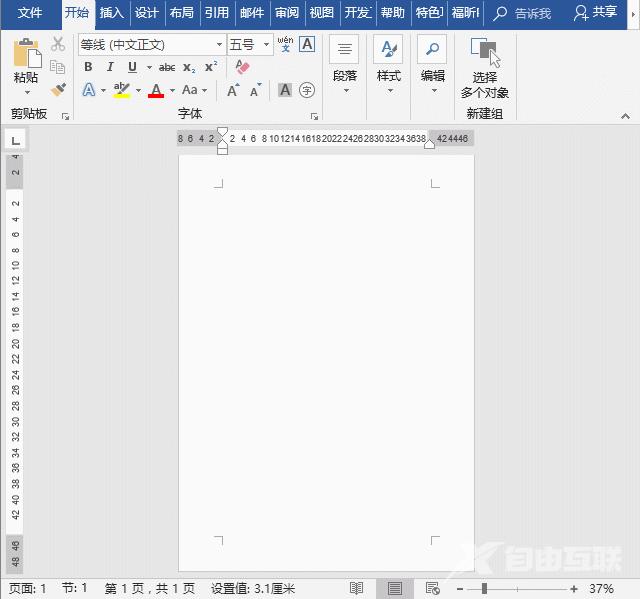This screenshot has width=640, height=599.
Task: Toggle strikethrough abc formatting
Action: tap(166, 67)
